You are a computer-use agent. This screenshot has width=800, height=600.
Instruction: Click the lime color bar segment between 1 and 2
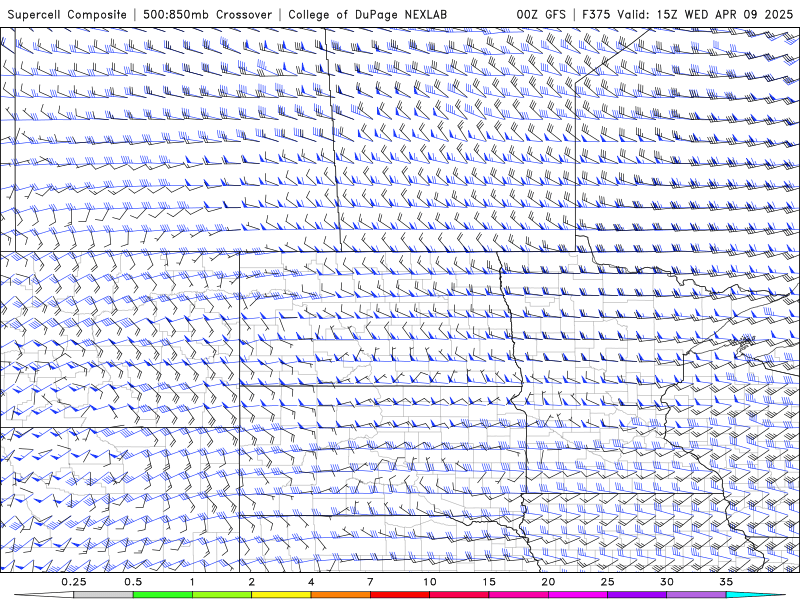click(222, 595)
